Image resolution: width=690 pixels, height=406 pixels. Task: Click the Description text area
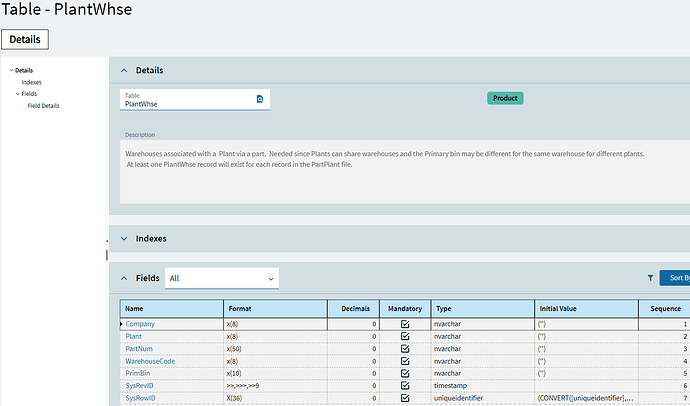click(405, 172)
